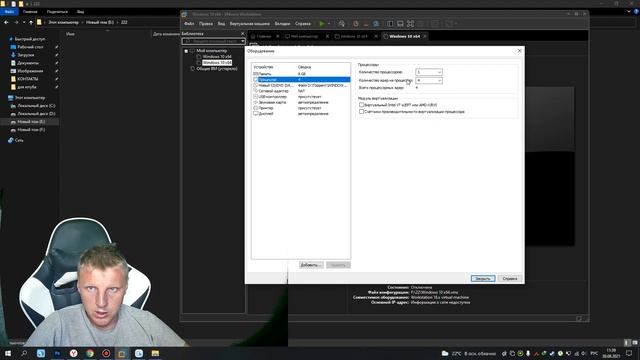
Task: Open Explorer Файл ribbon tab
Action: tap(9, 12)
